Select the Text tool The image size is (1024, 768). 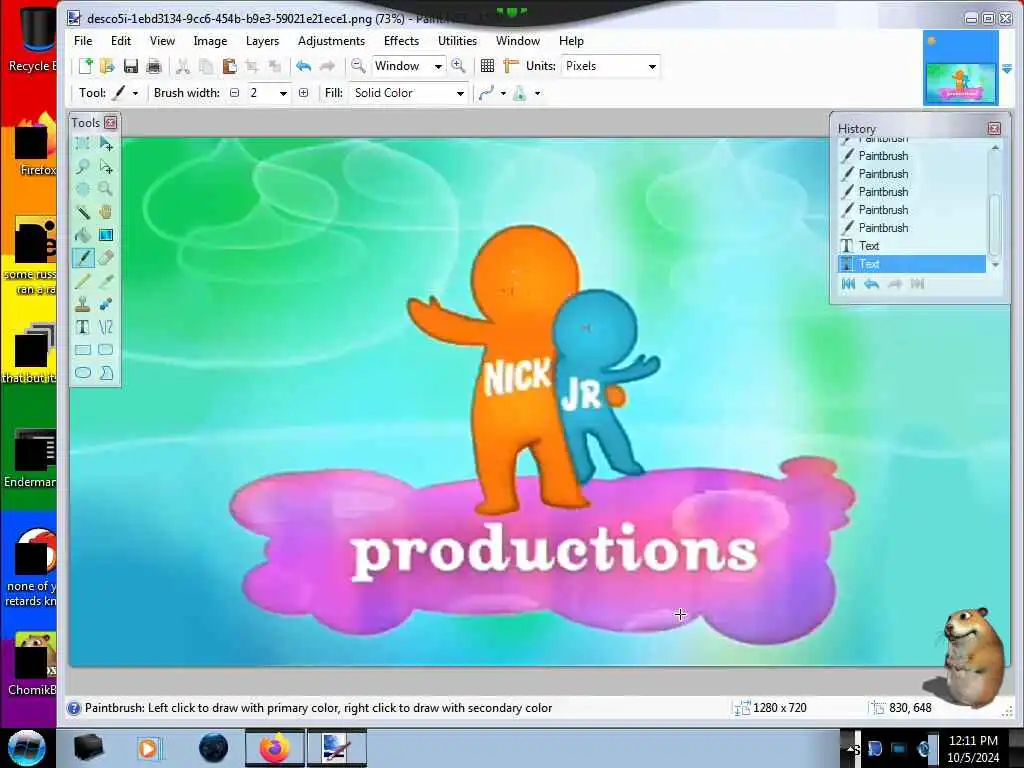pos(83,327)
